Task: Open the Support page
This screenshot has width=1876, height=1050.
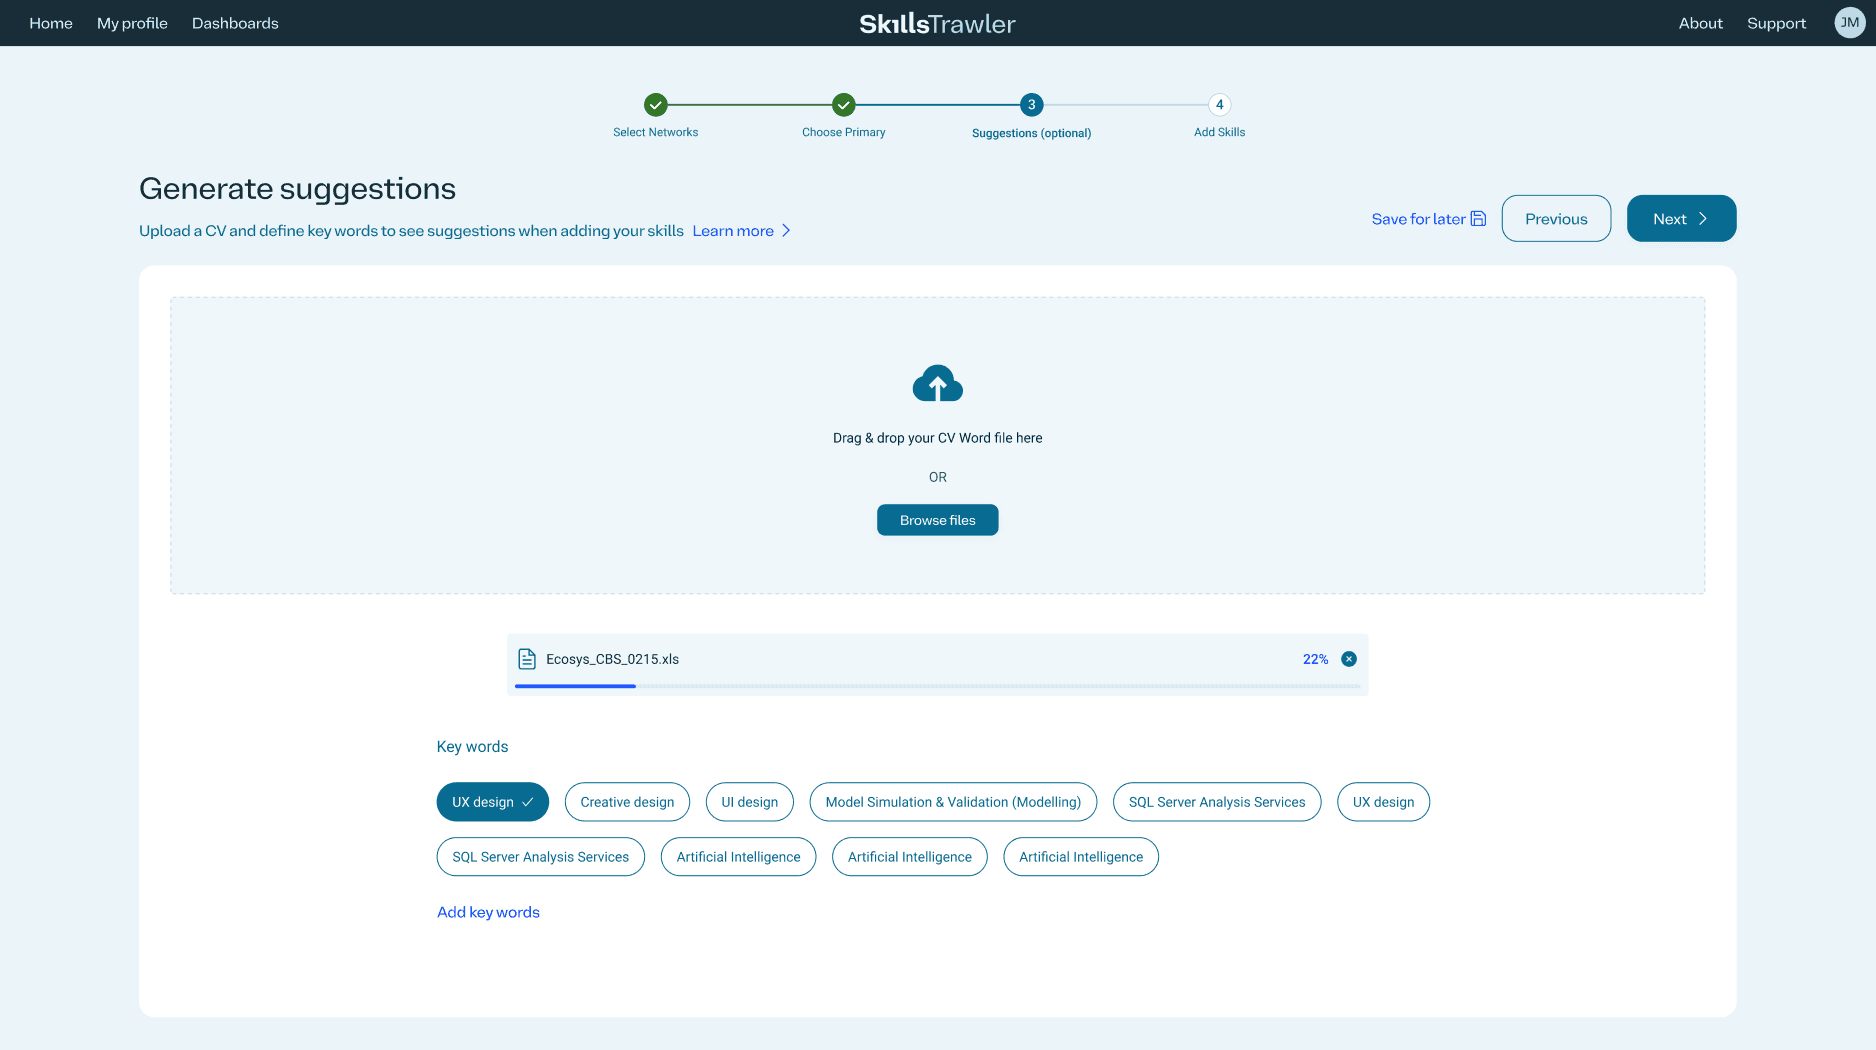Action: (x=1776, y=23)
